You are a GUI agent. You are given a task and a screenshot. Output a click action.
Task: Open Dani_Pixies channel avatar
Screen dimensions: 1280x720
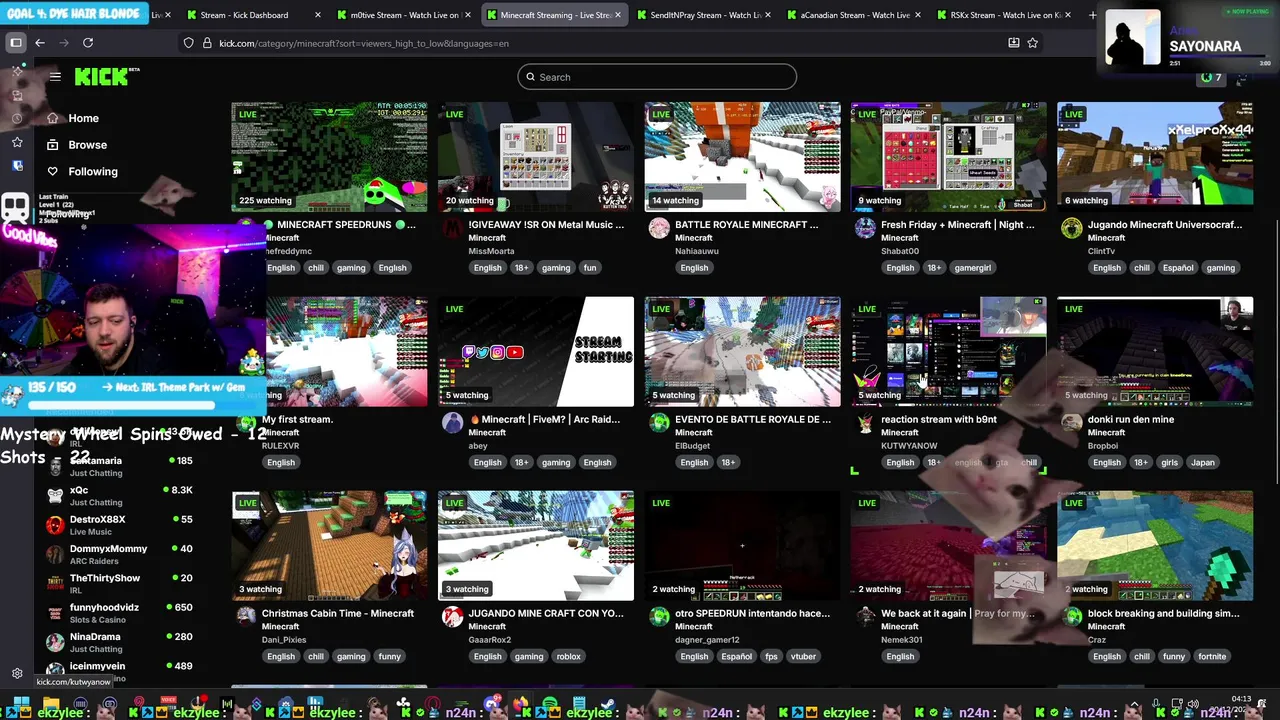tap(246, 617)
